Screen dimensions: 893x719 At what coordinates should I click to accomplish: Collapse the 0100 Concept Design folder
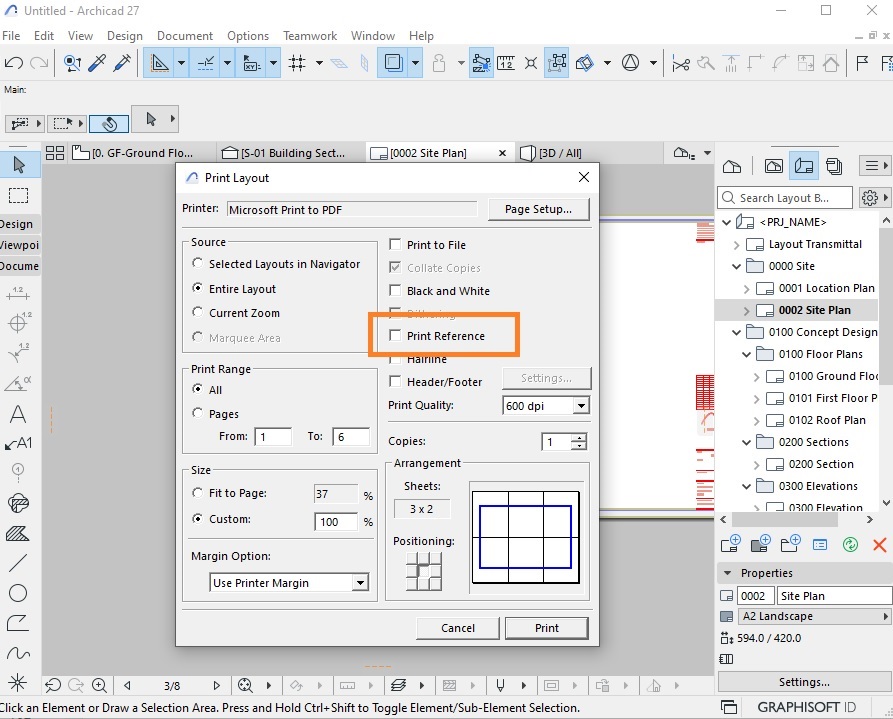pyautogui.click(x=736, y=332)
